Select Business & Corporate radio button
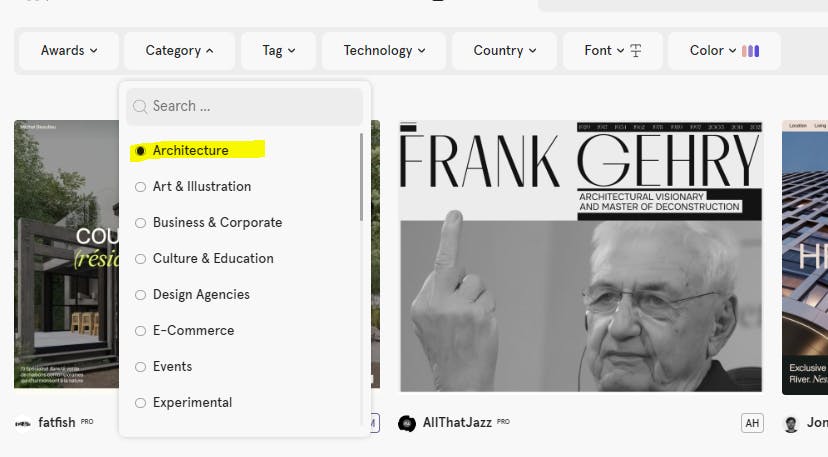This screenshot has width=828, height=457. (x=140, y=223)
